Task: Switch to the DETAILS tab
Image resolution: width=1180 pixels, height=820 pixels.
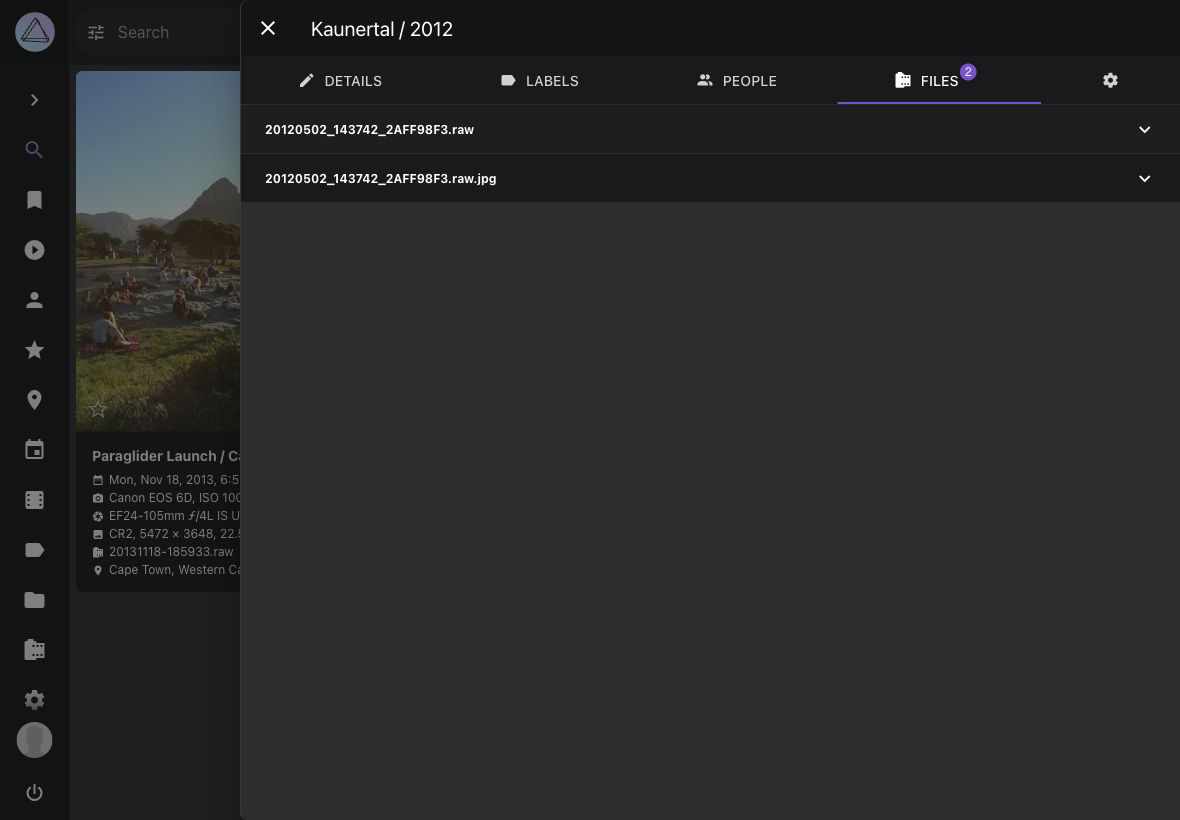Action: (341, 81)
